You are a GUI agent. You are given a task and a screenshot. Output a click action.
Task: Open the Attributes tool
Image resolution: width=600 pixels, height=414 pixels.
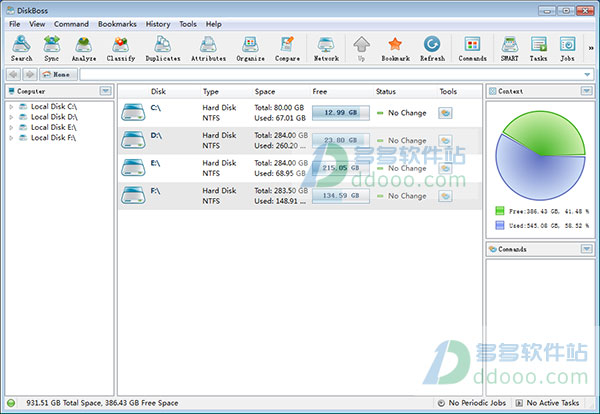coord(208,49)
